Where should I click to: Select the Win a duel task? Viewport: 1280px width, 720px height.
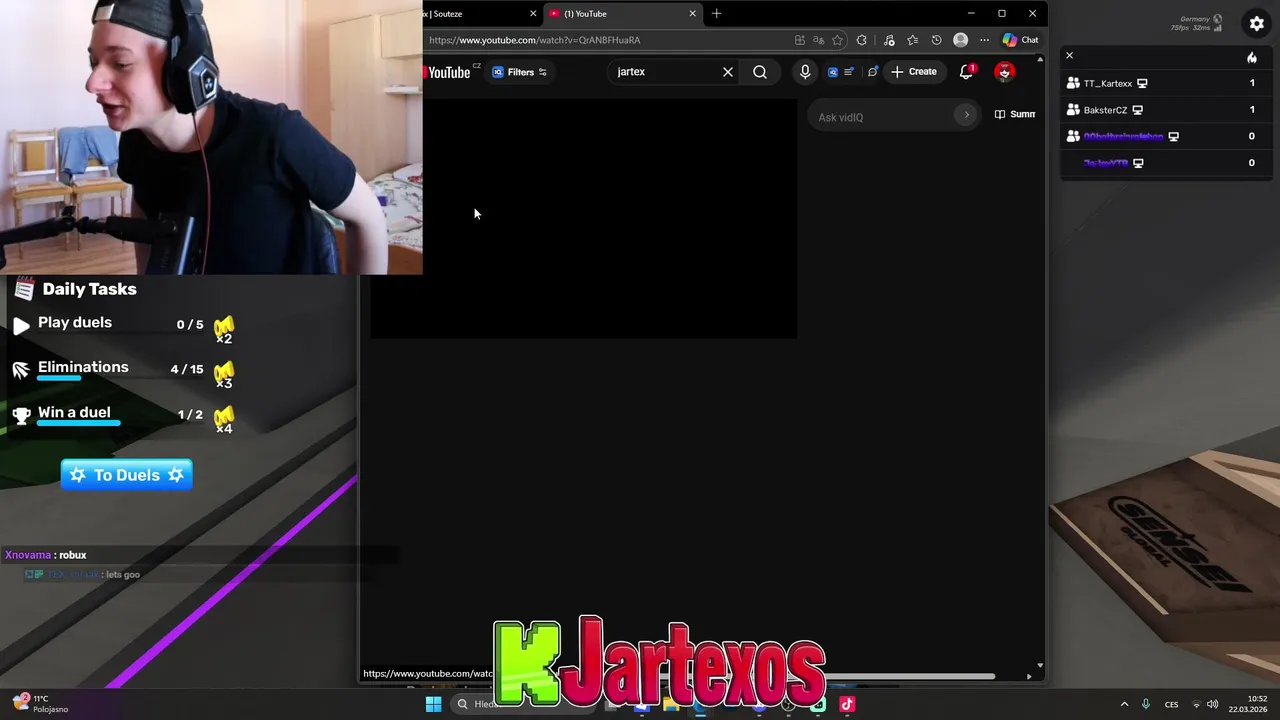tap(122, 415)
